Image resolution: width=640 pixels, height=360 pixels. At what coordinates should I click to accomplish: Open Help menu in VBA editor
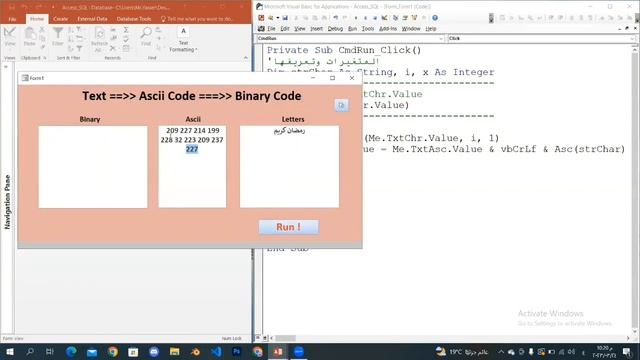pyautogui.click(x=431, y=29)
